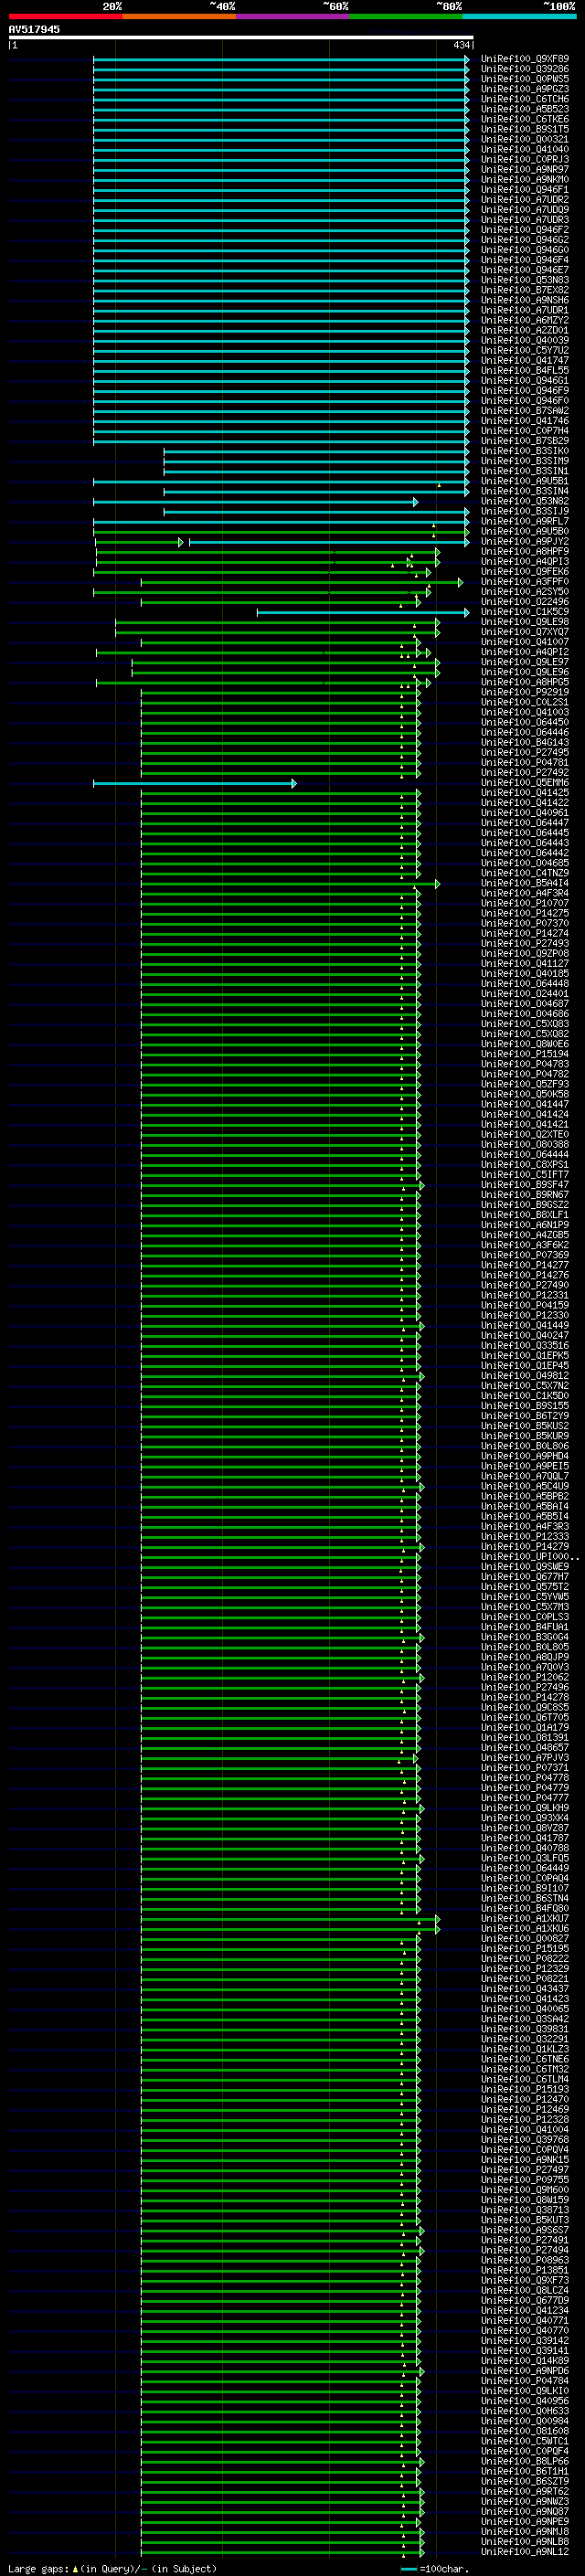585x2576 pixels.
Task: Select hit label UniRef100_Q9FEK6
Action: (525, 572)
